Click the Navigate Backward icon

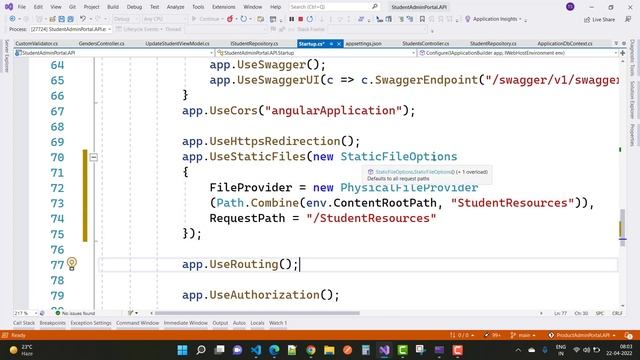tap(12, 19)
